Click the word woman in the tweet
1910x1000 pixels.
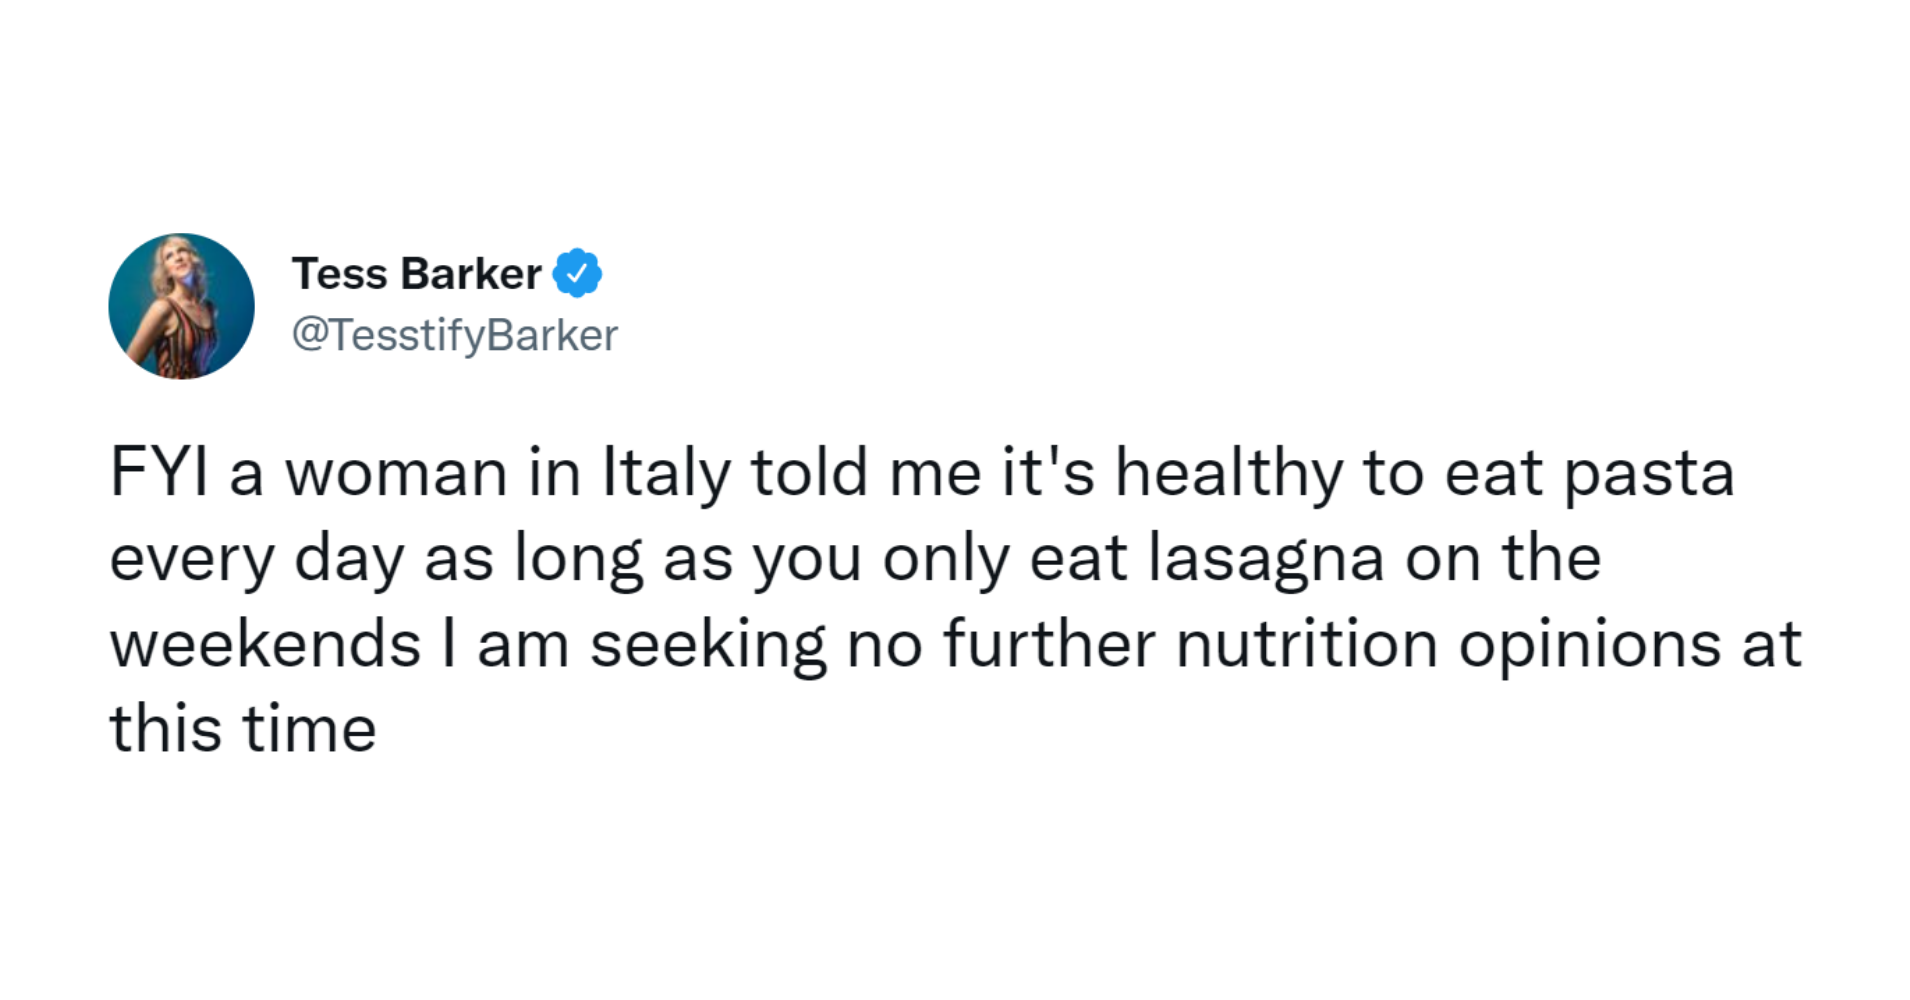click(396, 474)
